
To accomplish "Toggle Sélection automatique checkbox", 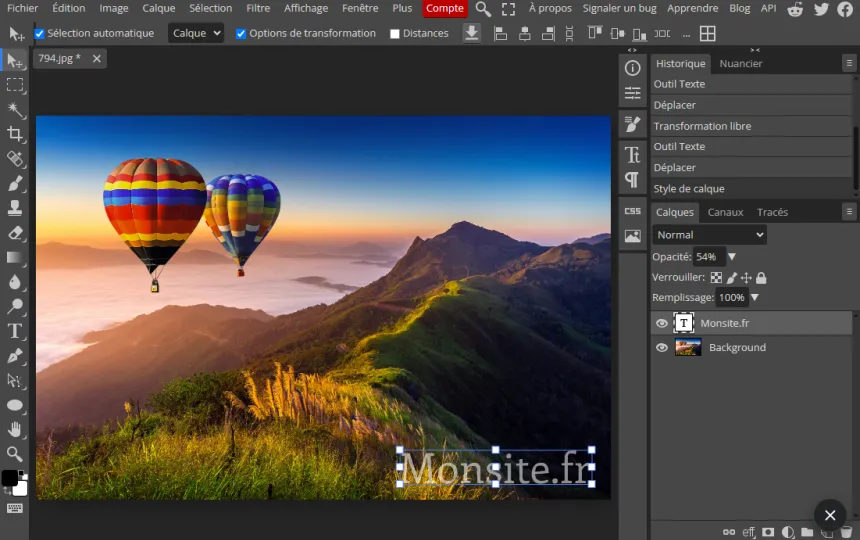I will pyautogui.click(x=39, y=33).
